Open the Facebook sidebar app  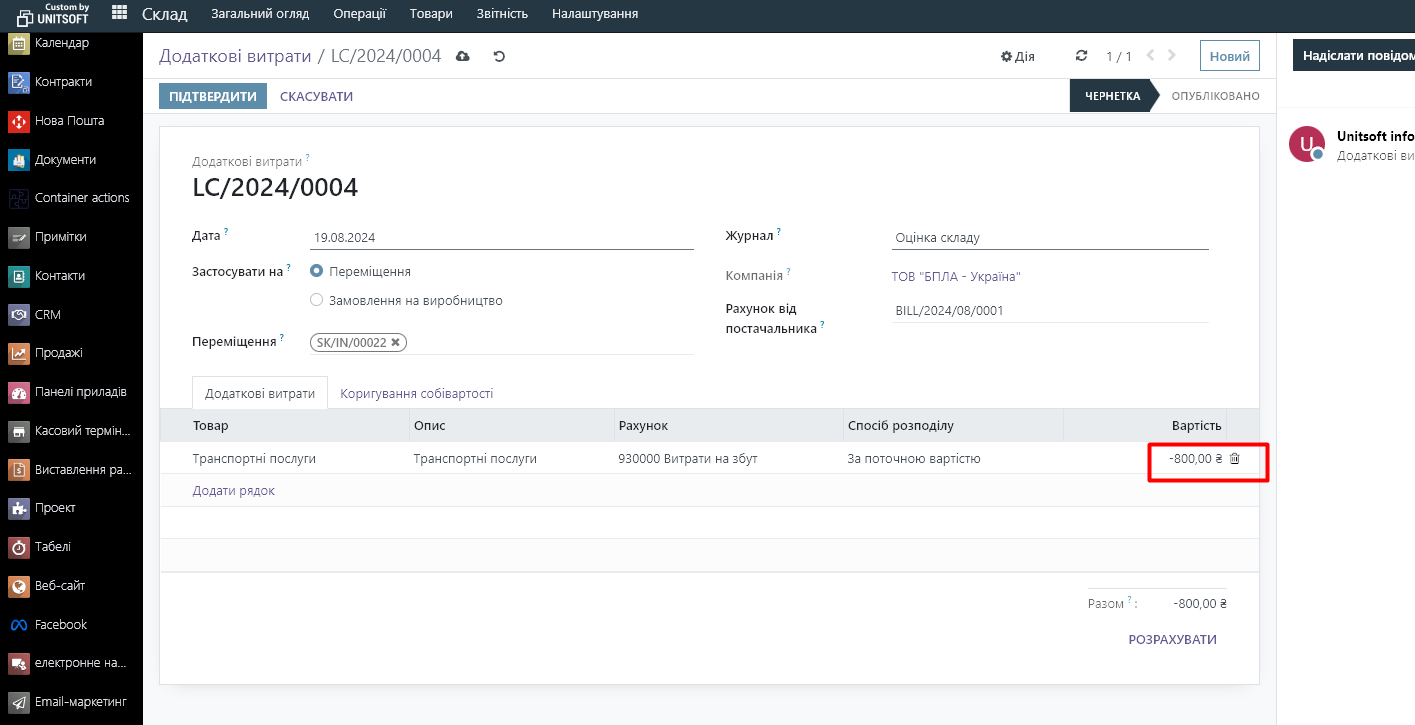click(19, 625)
